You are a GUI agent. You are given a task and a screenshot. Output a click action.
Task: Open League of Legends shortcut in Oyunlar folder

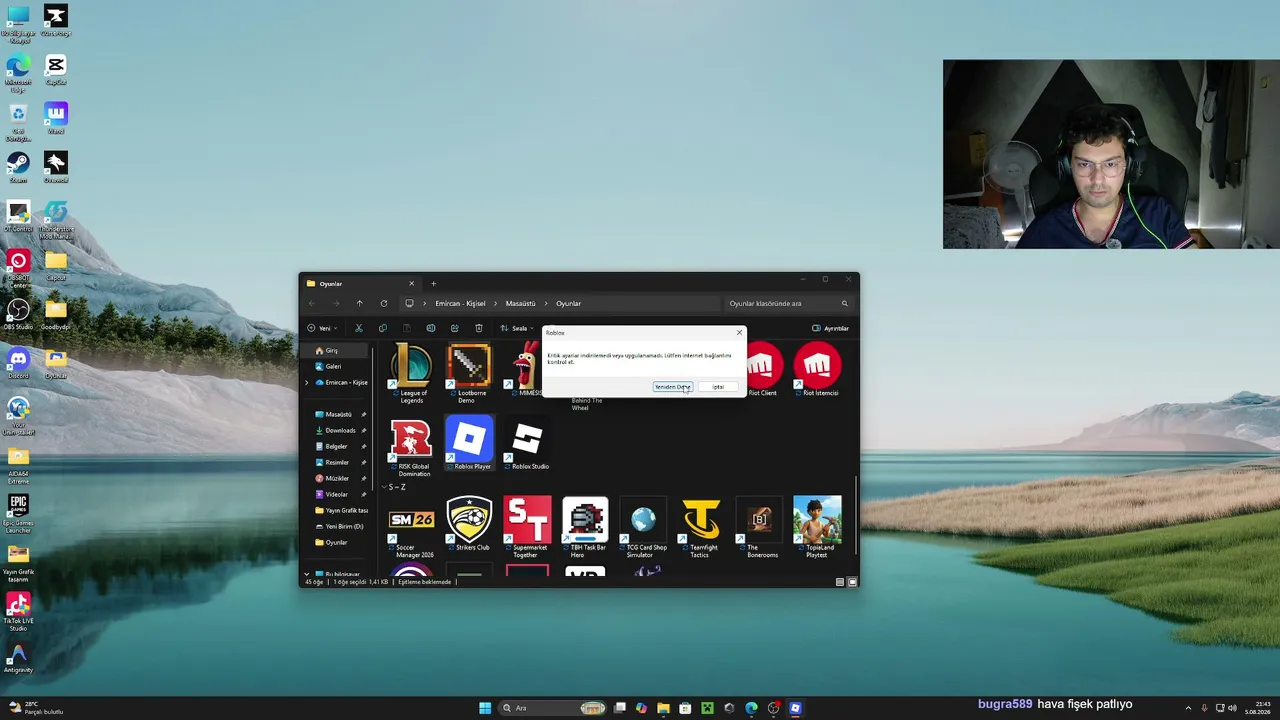pyautogui.click(x=412, y=372)
